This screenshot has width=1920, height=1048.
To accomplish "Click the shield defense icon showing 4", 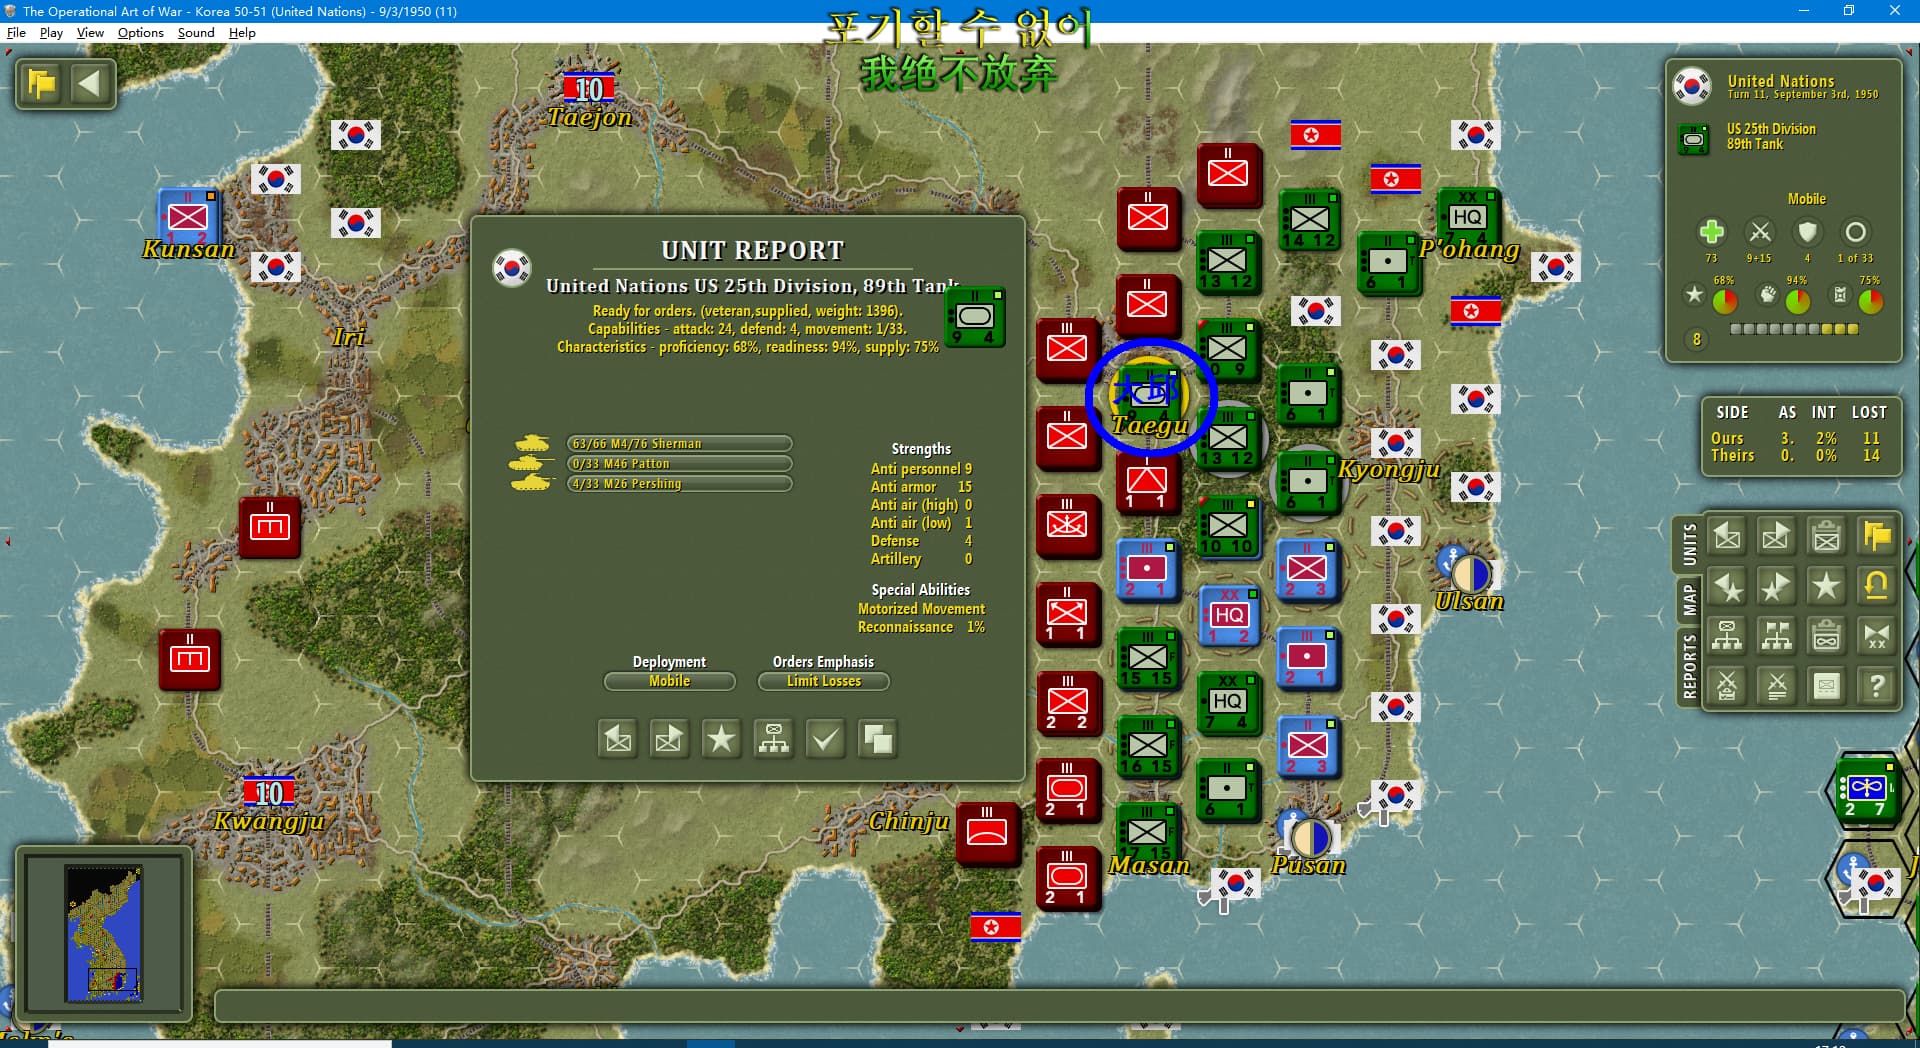I will pyautogui.click(x=1807, y=232).
